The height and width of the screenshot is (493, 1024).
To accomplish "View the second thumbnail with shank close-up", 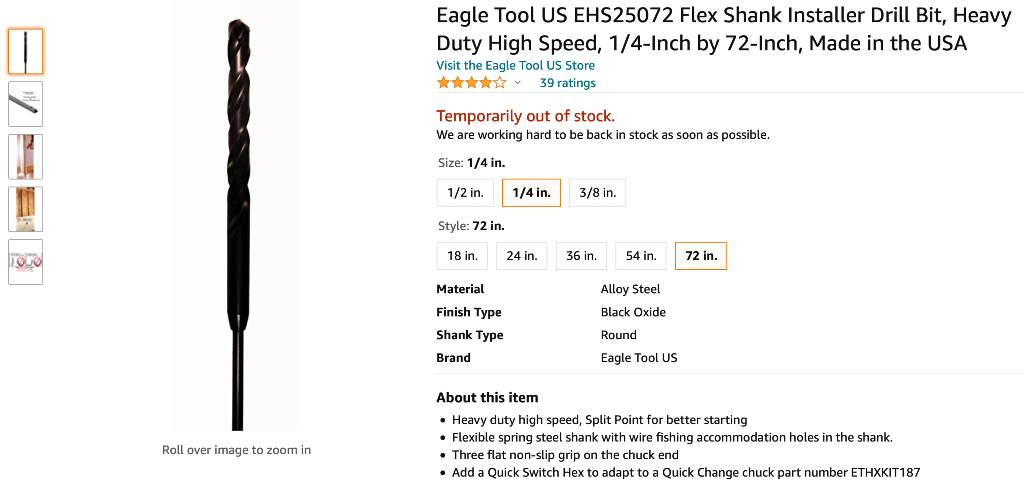I will (x=25, y=104).
